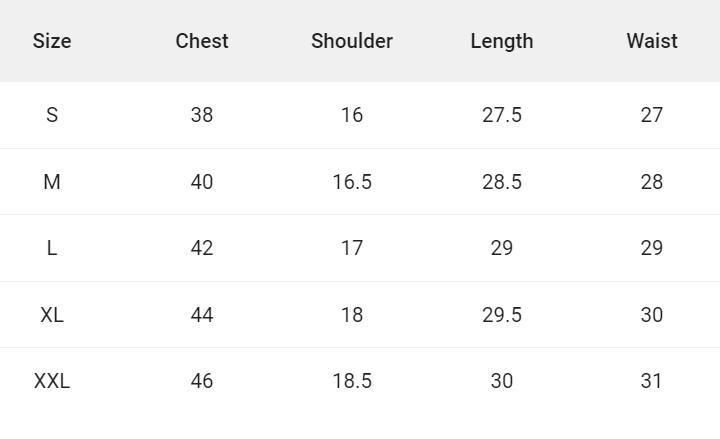Select length value 29.5 in XL row
Viewport: 720px width, 439px height.
pyautogui.click(x=502, y=315)
